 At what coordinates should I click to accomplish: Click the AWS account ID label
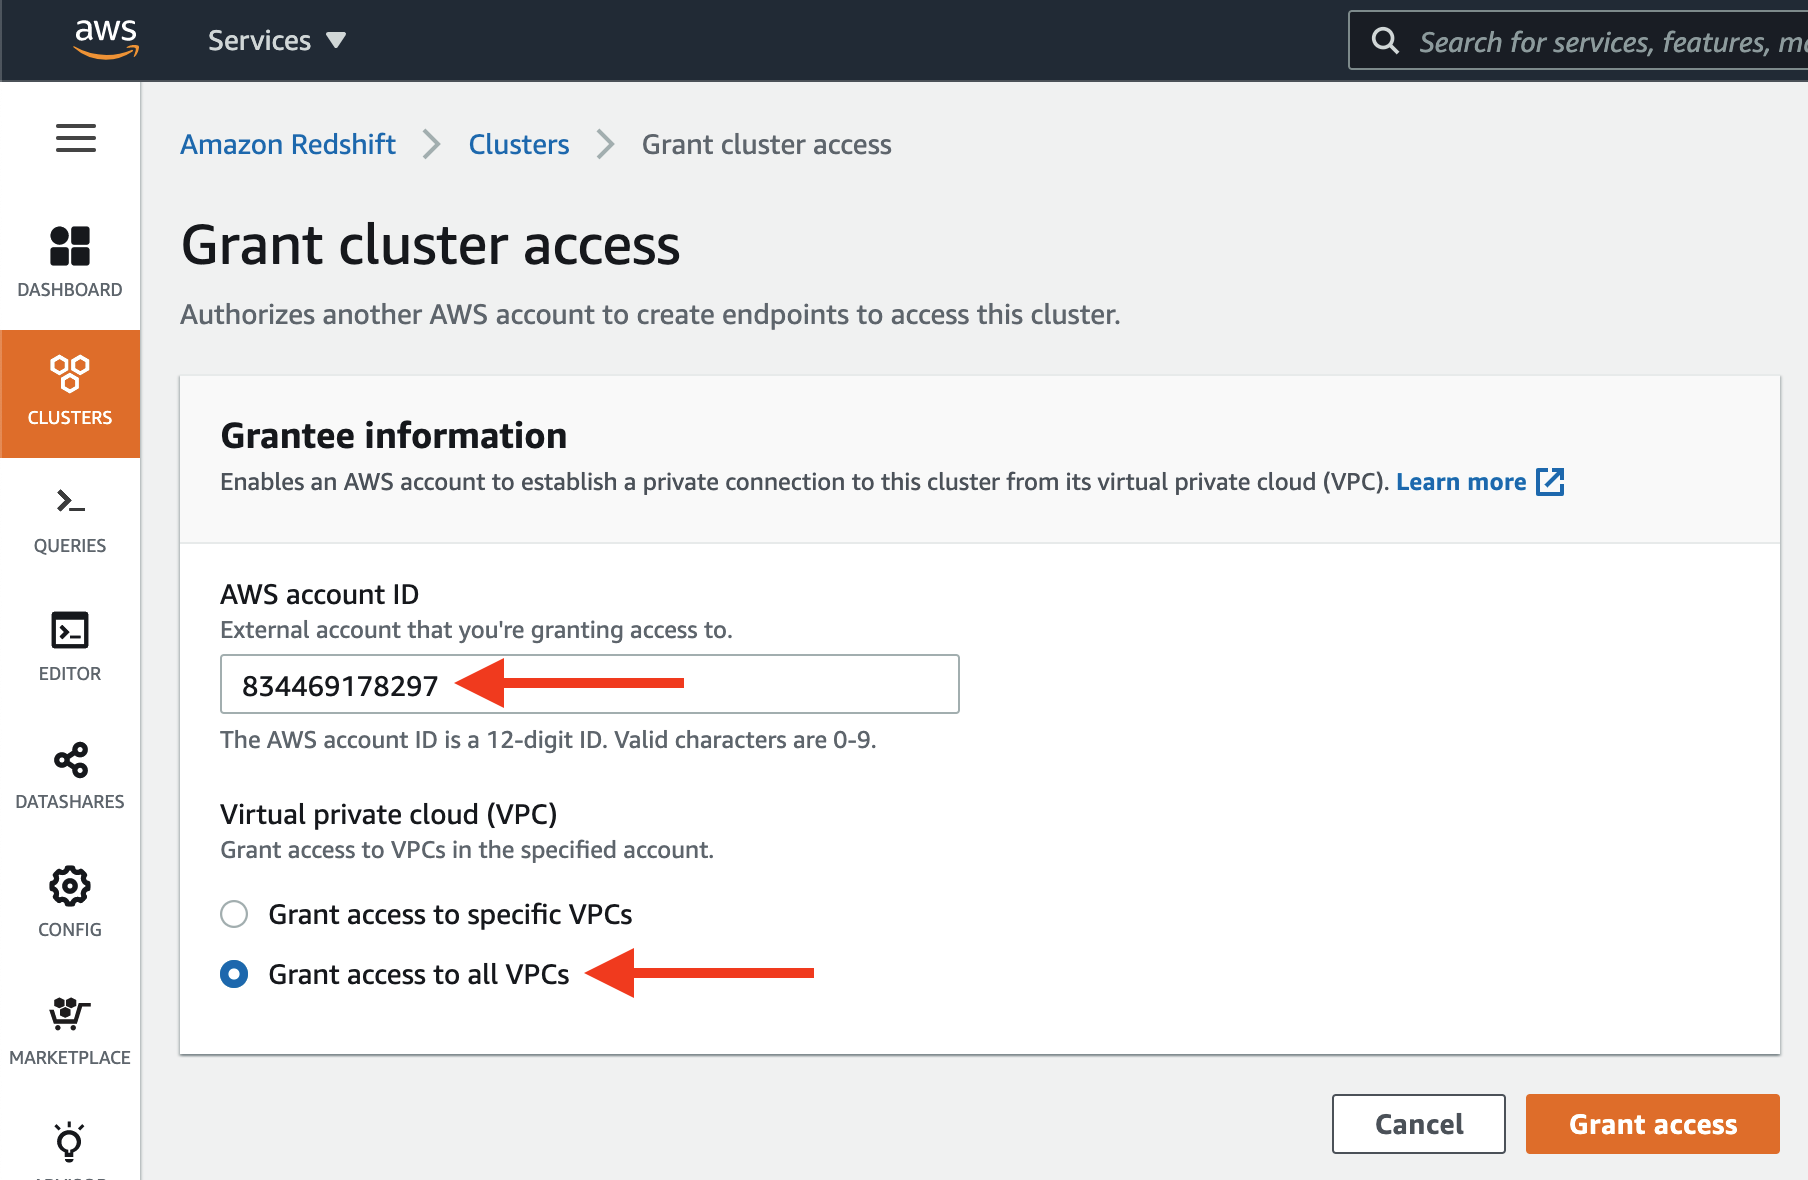[x=319, y=594]
